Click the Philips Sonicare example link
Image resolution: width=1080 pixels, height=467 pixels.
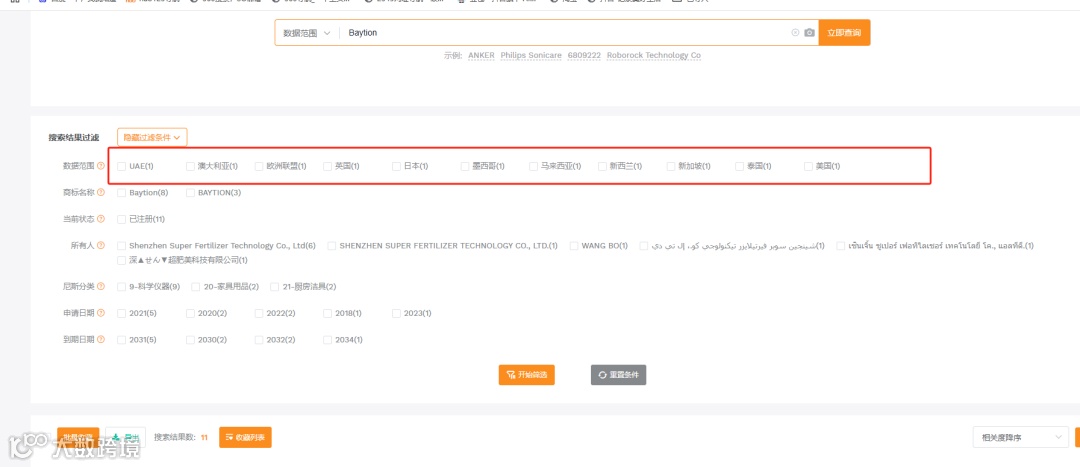(531, 55)
